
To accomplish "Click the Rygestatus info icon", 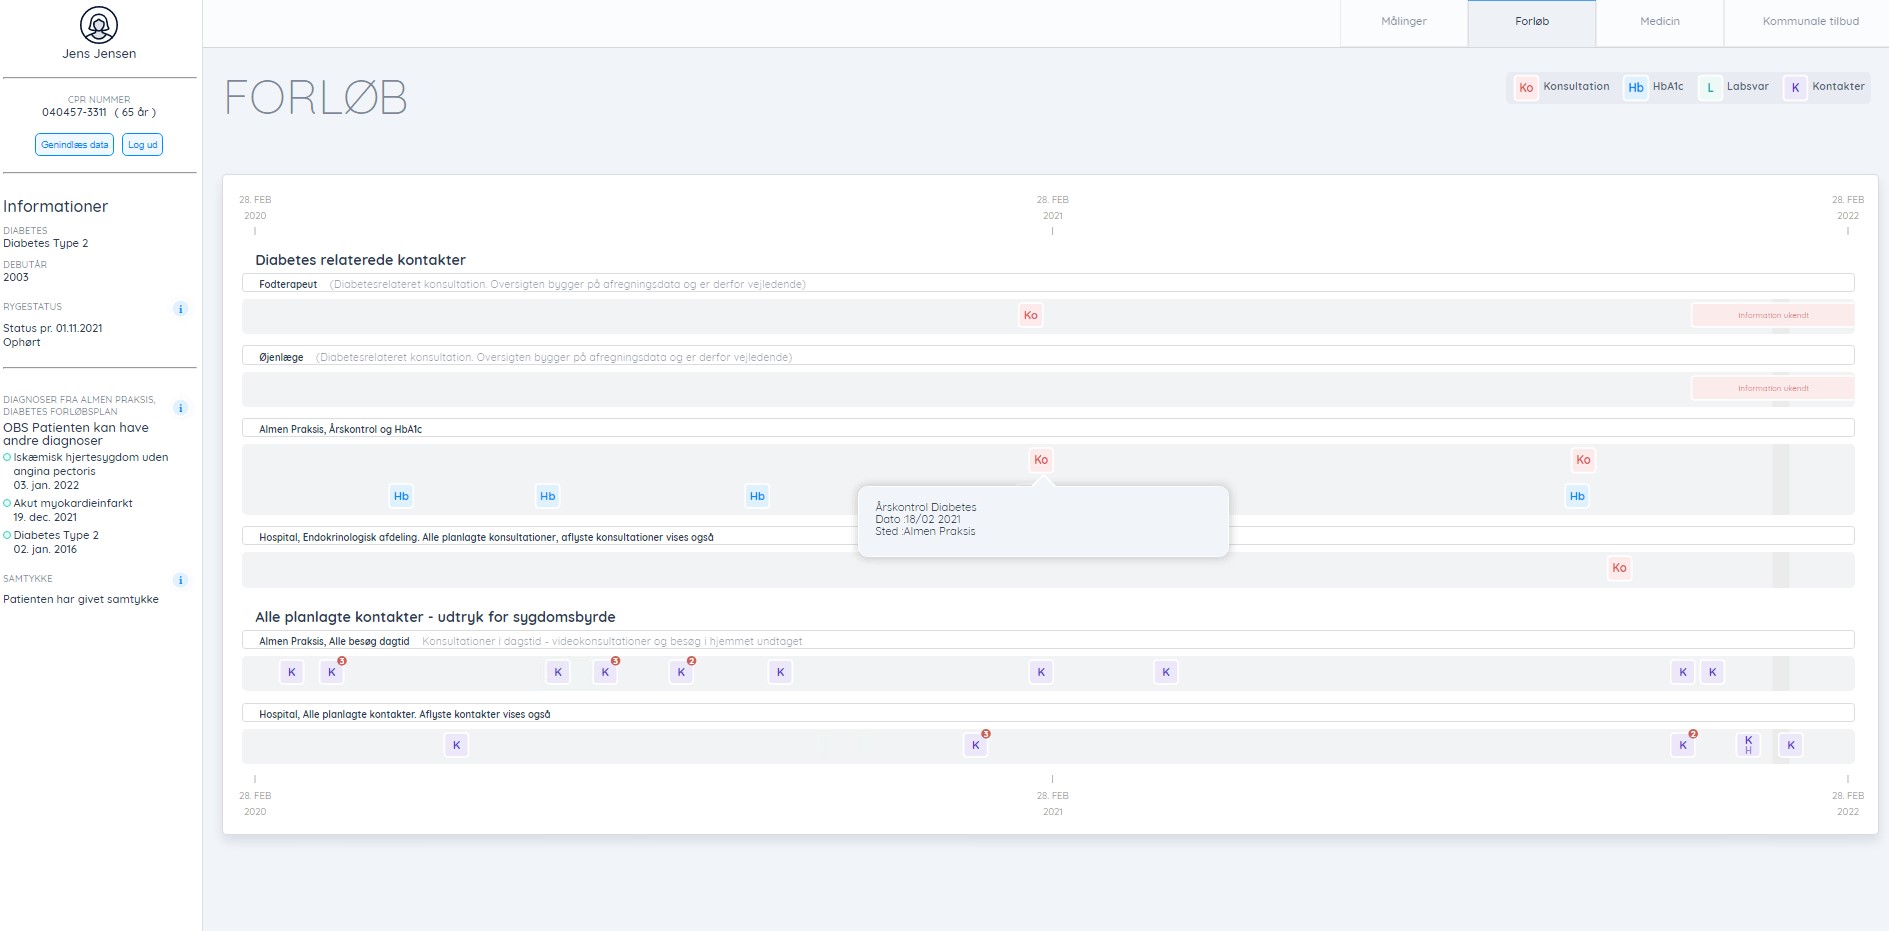I will (180, 309).
